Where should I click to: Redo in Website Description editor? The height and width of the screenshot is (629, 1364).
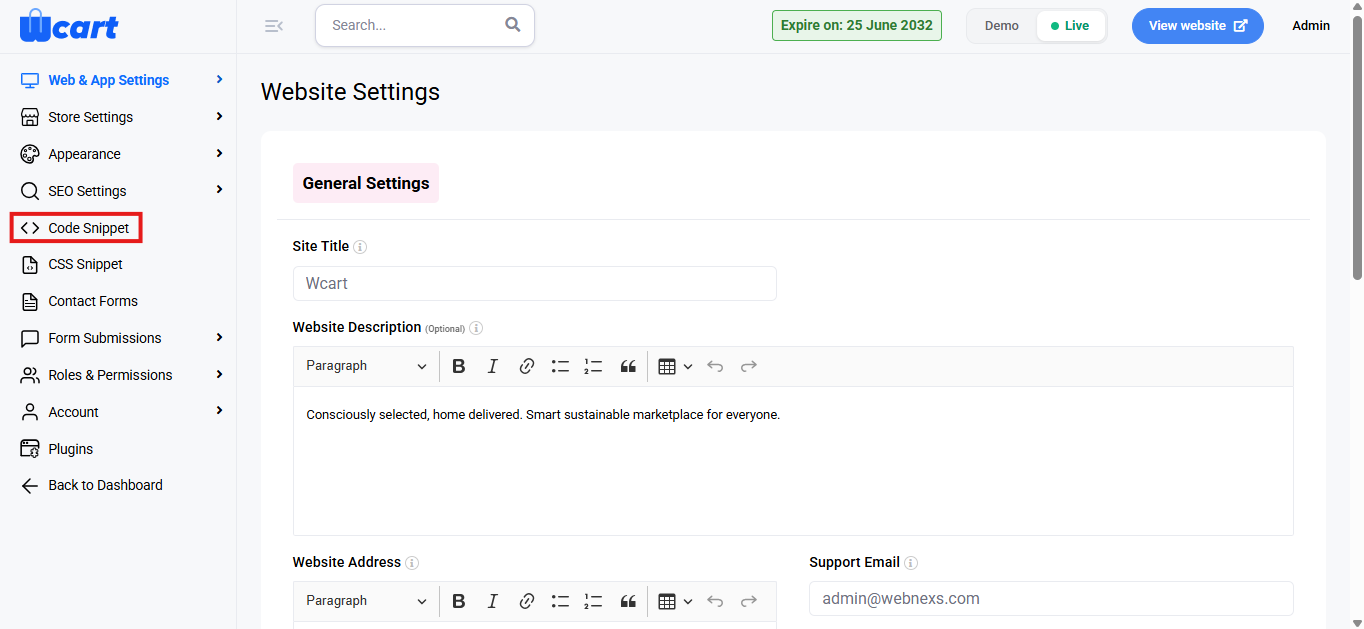749,366
